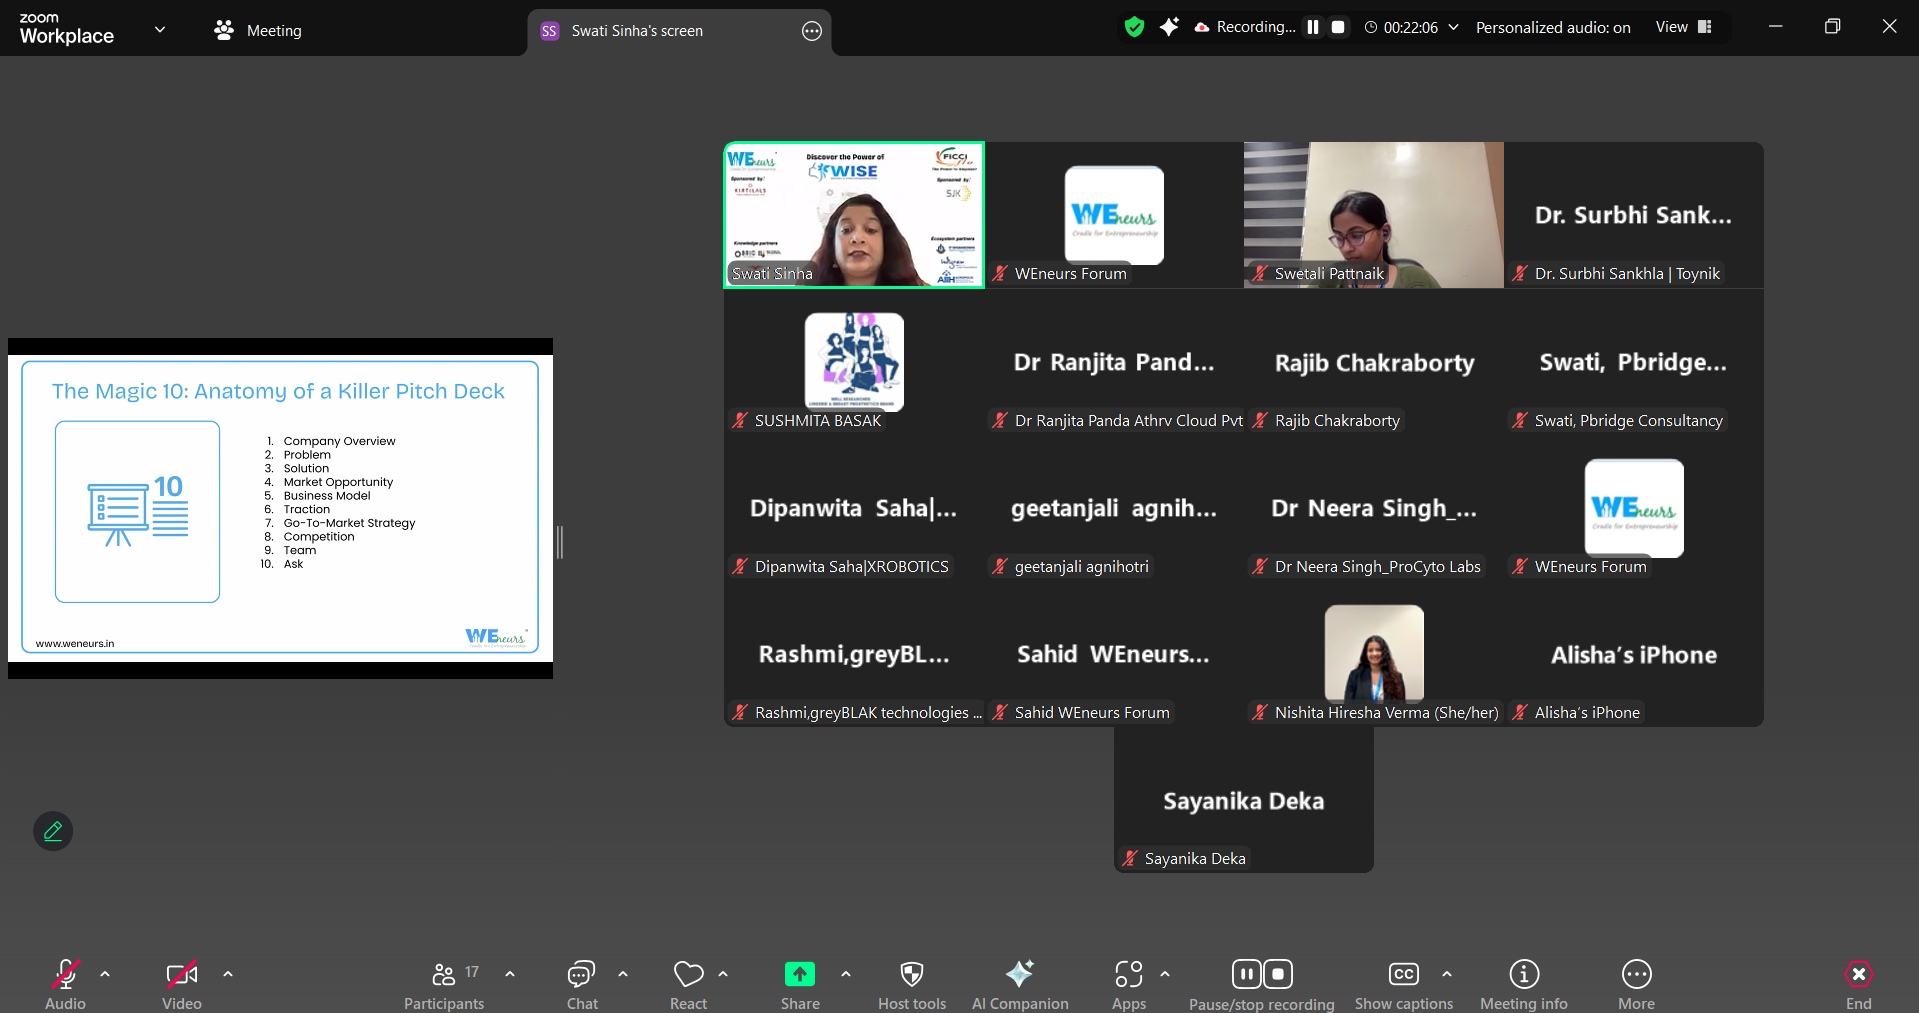1919x1013 pixels.
Task: Select Swetali Pattnaik's video tile
Action: point(1373,215)
